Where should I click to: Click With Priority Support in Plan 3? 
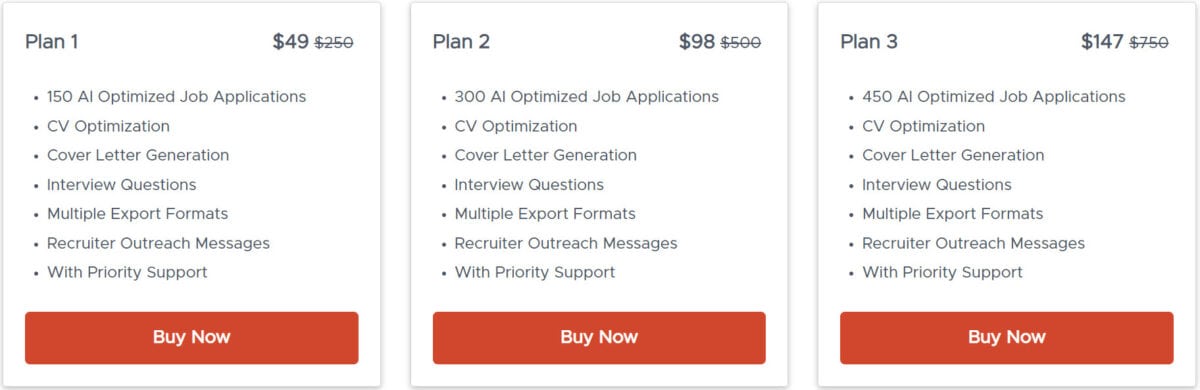coord(942,272)
